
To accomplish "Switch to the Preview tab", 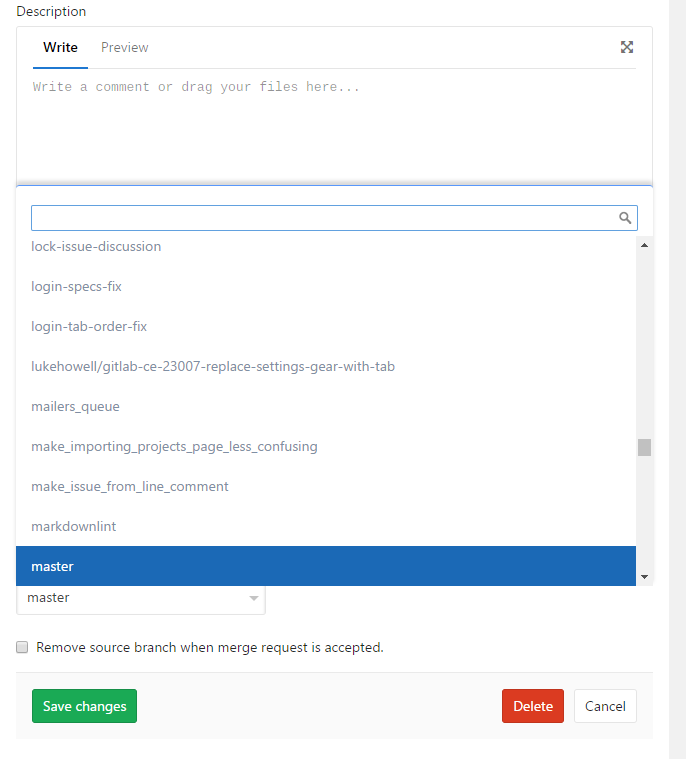I will (124, 47).
